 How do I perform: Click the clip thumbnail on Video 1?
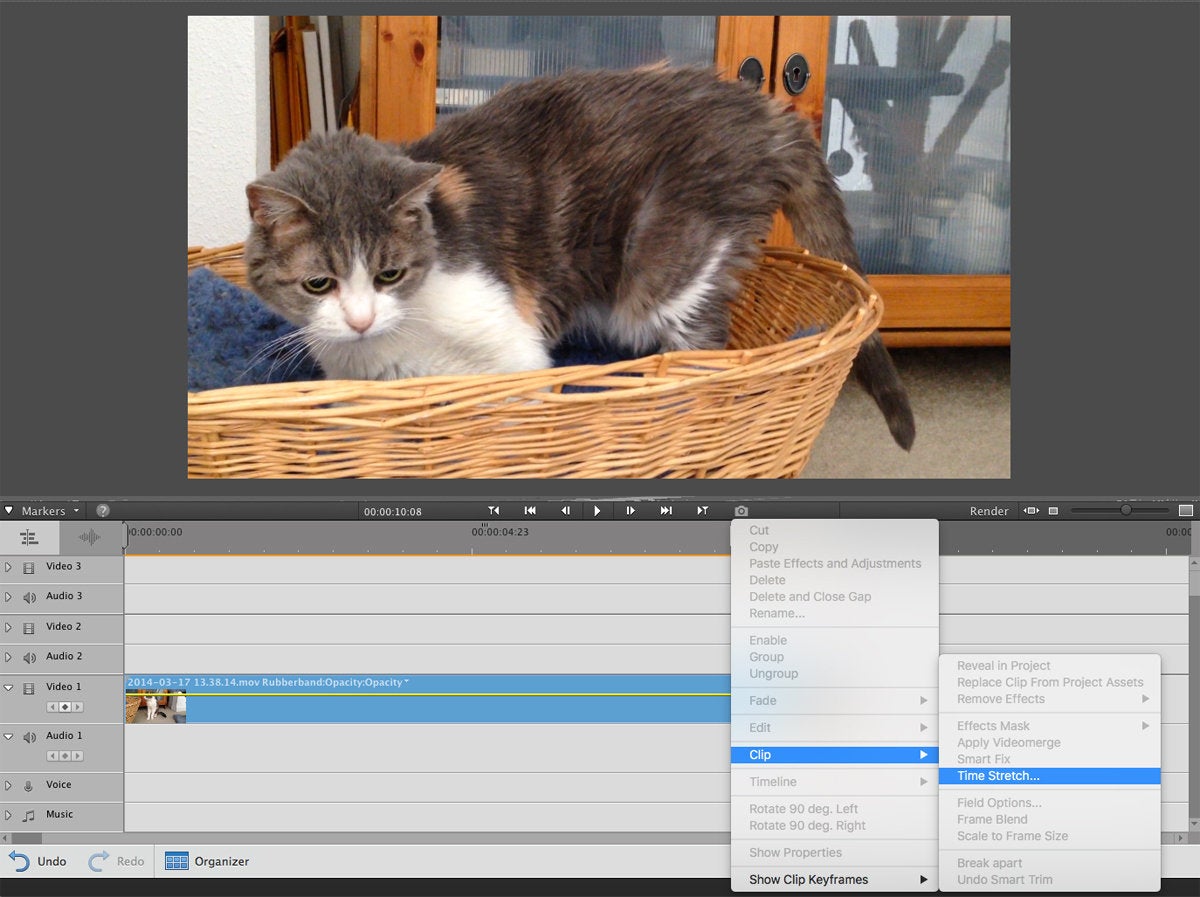coord(156,706)
